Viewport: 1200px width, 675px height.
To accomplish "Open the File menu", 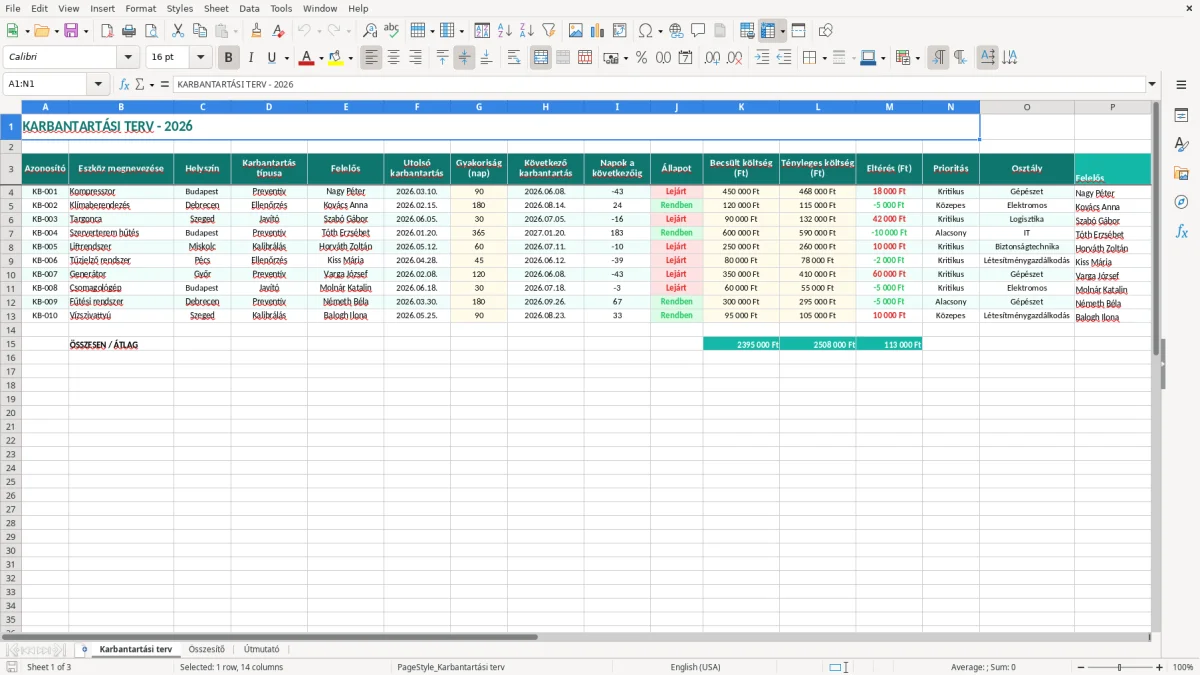I will [x=13, y=8].
